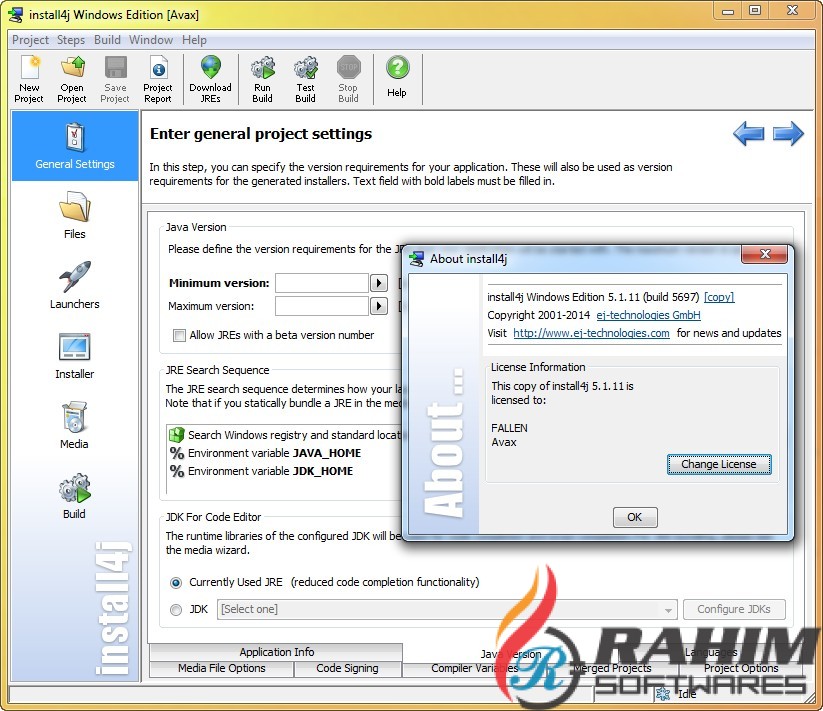Click the About install4j title bar icon
The image size is (823, 711).
coord(417,259)
